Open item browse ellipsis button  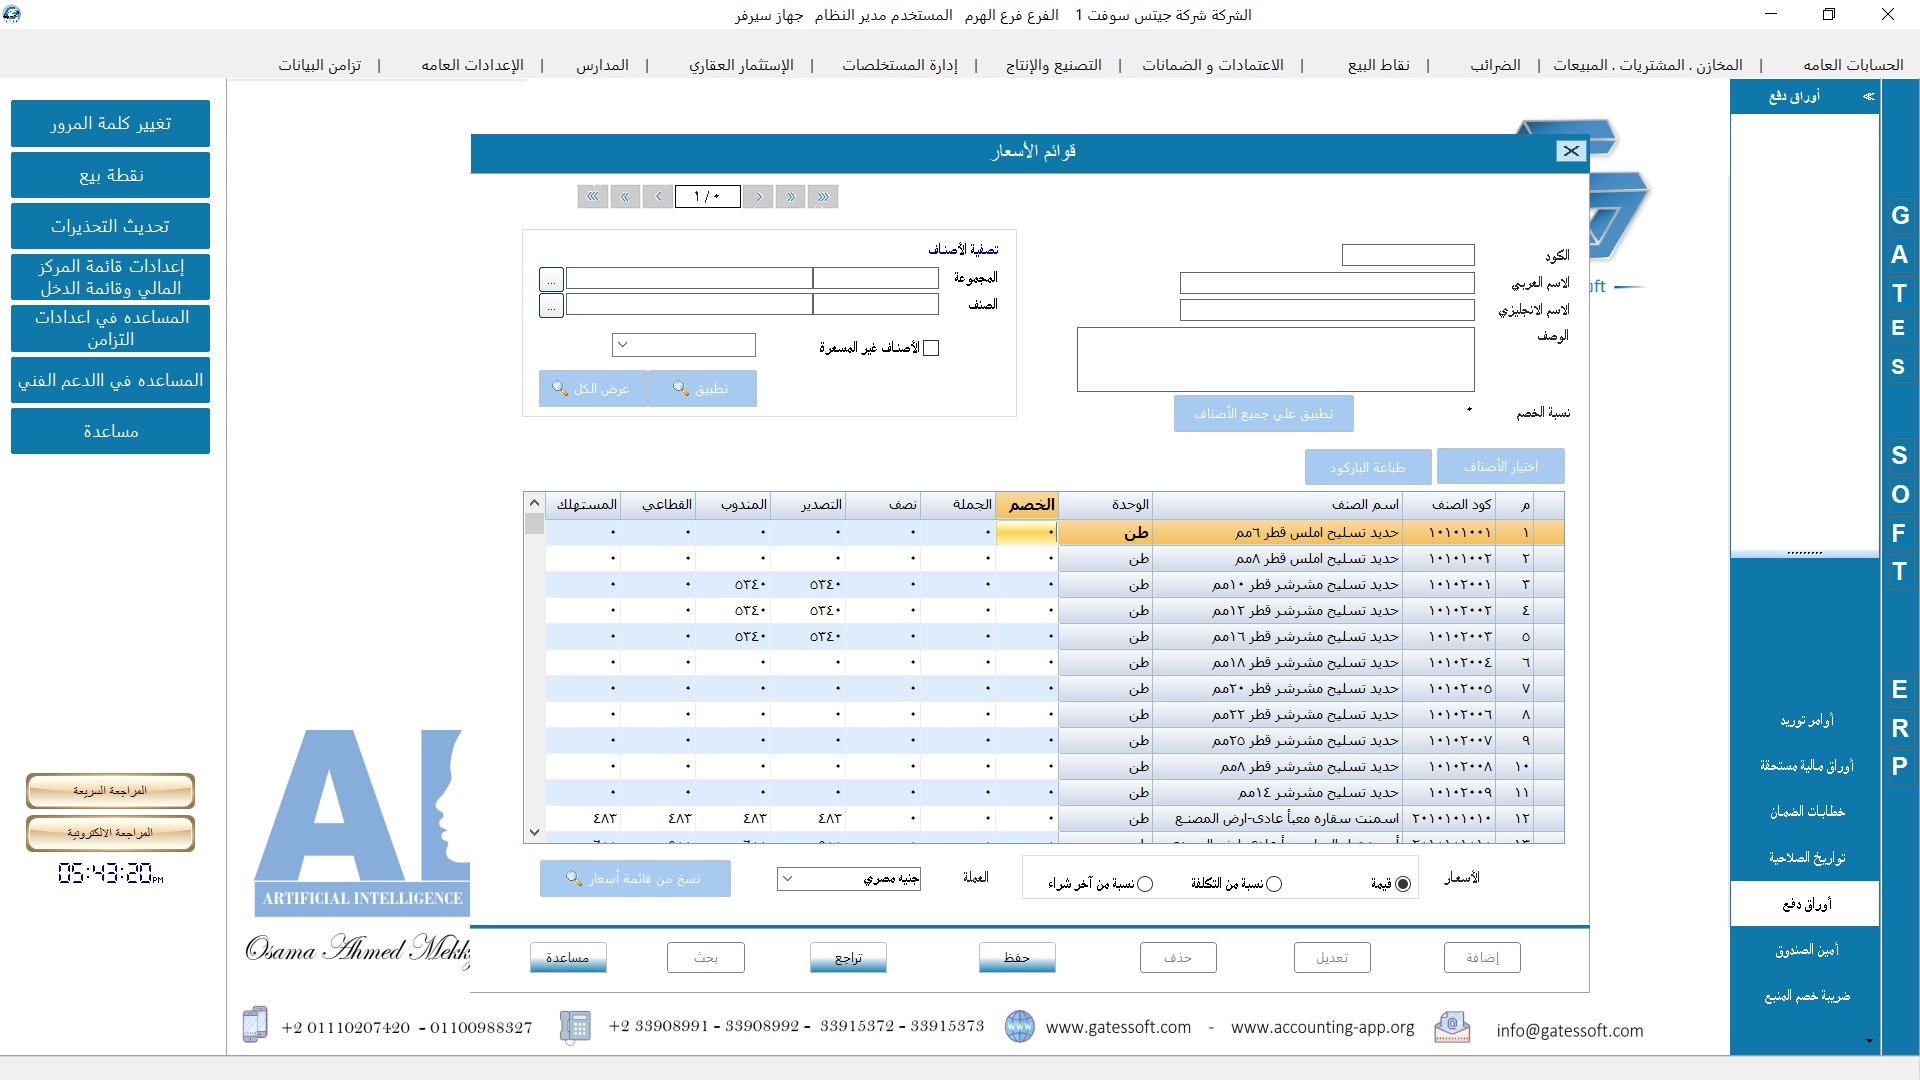[551, 305]
